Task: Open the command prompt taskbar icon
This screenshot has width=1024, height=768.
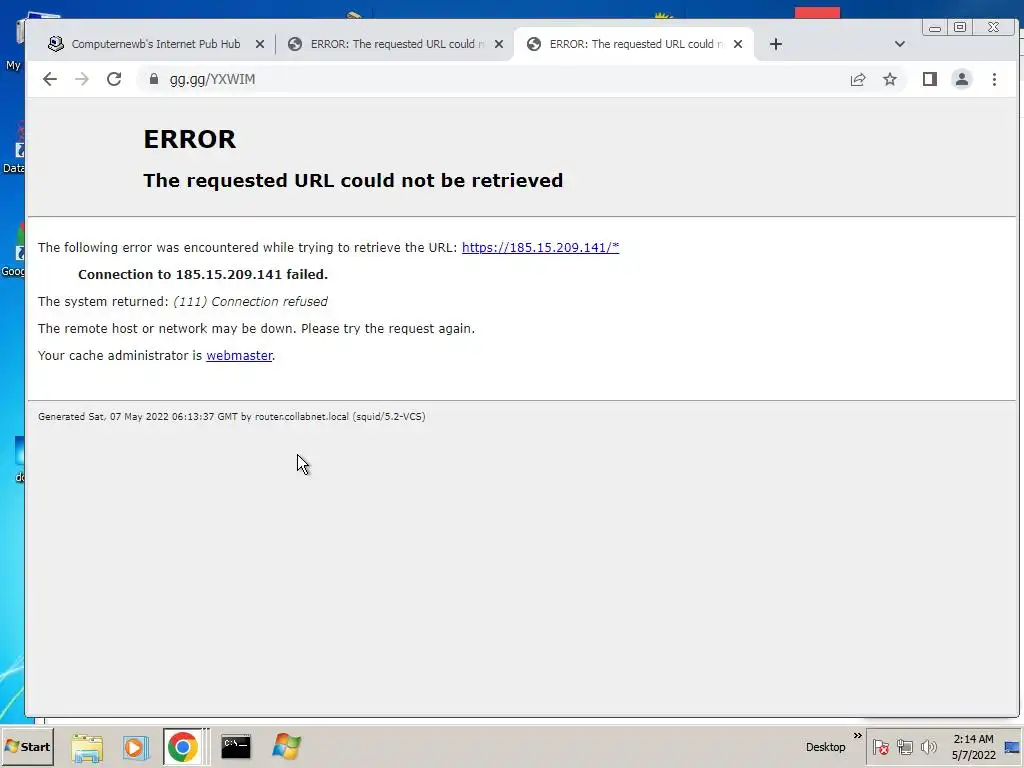Action: (x=236, y=746)
